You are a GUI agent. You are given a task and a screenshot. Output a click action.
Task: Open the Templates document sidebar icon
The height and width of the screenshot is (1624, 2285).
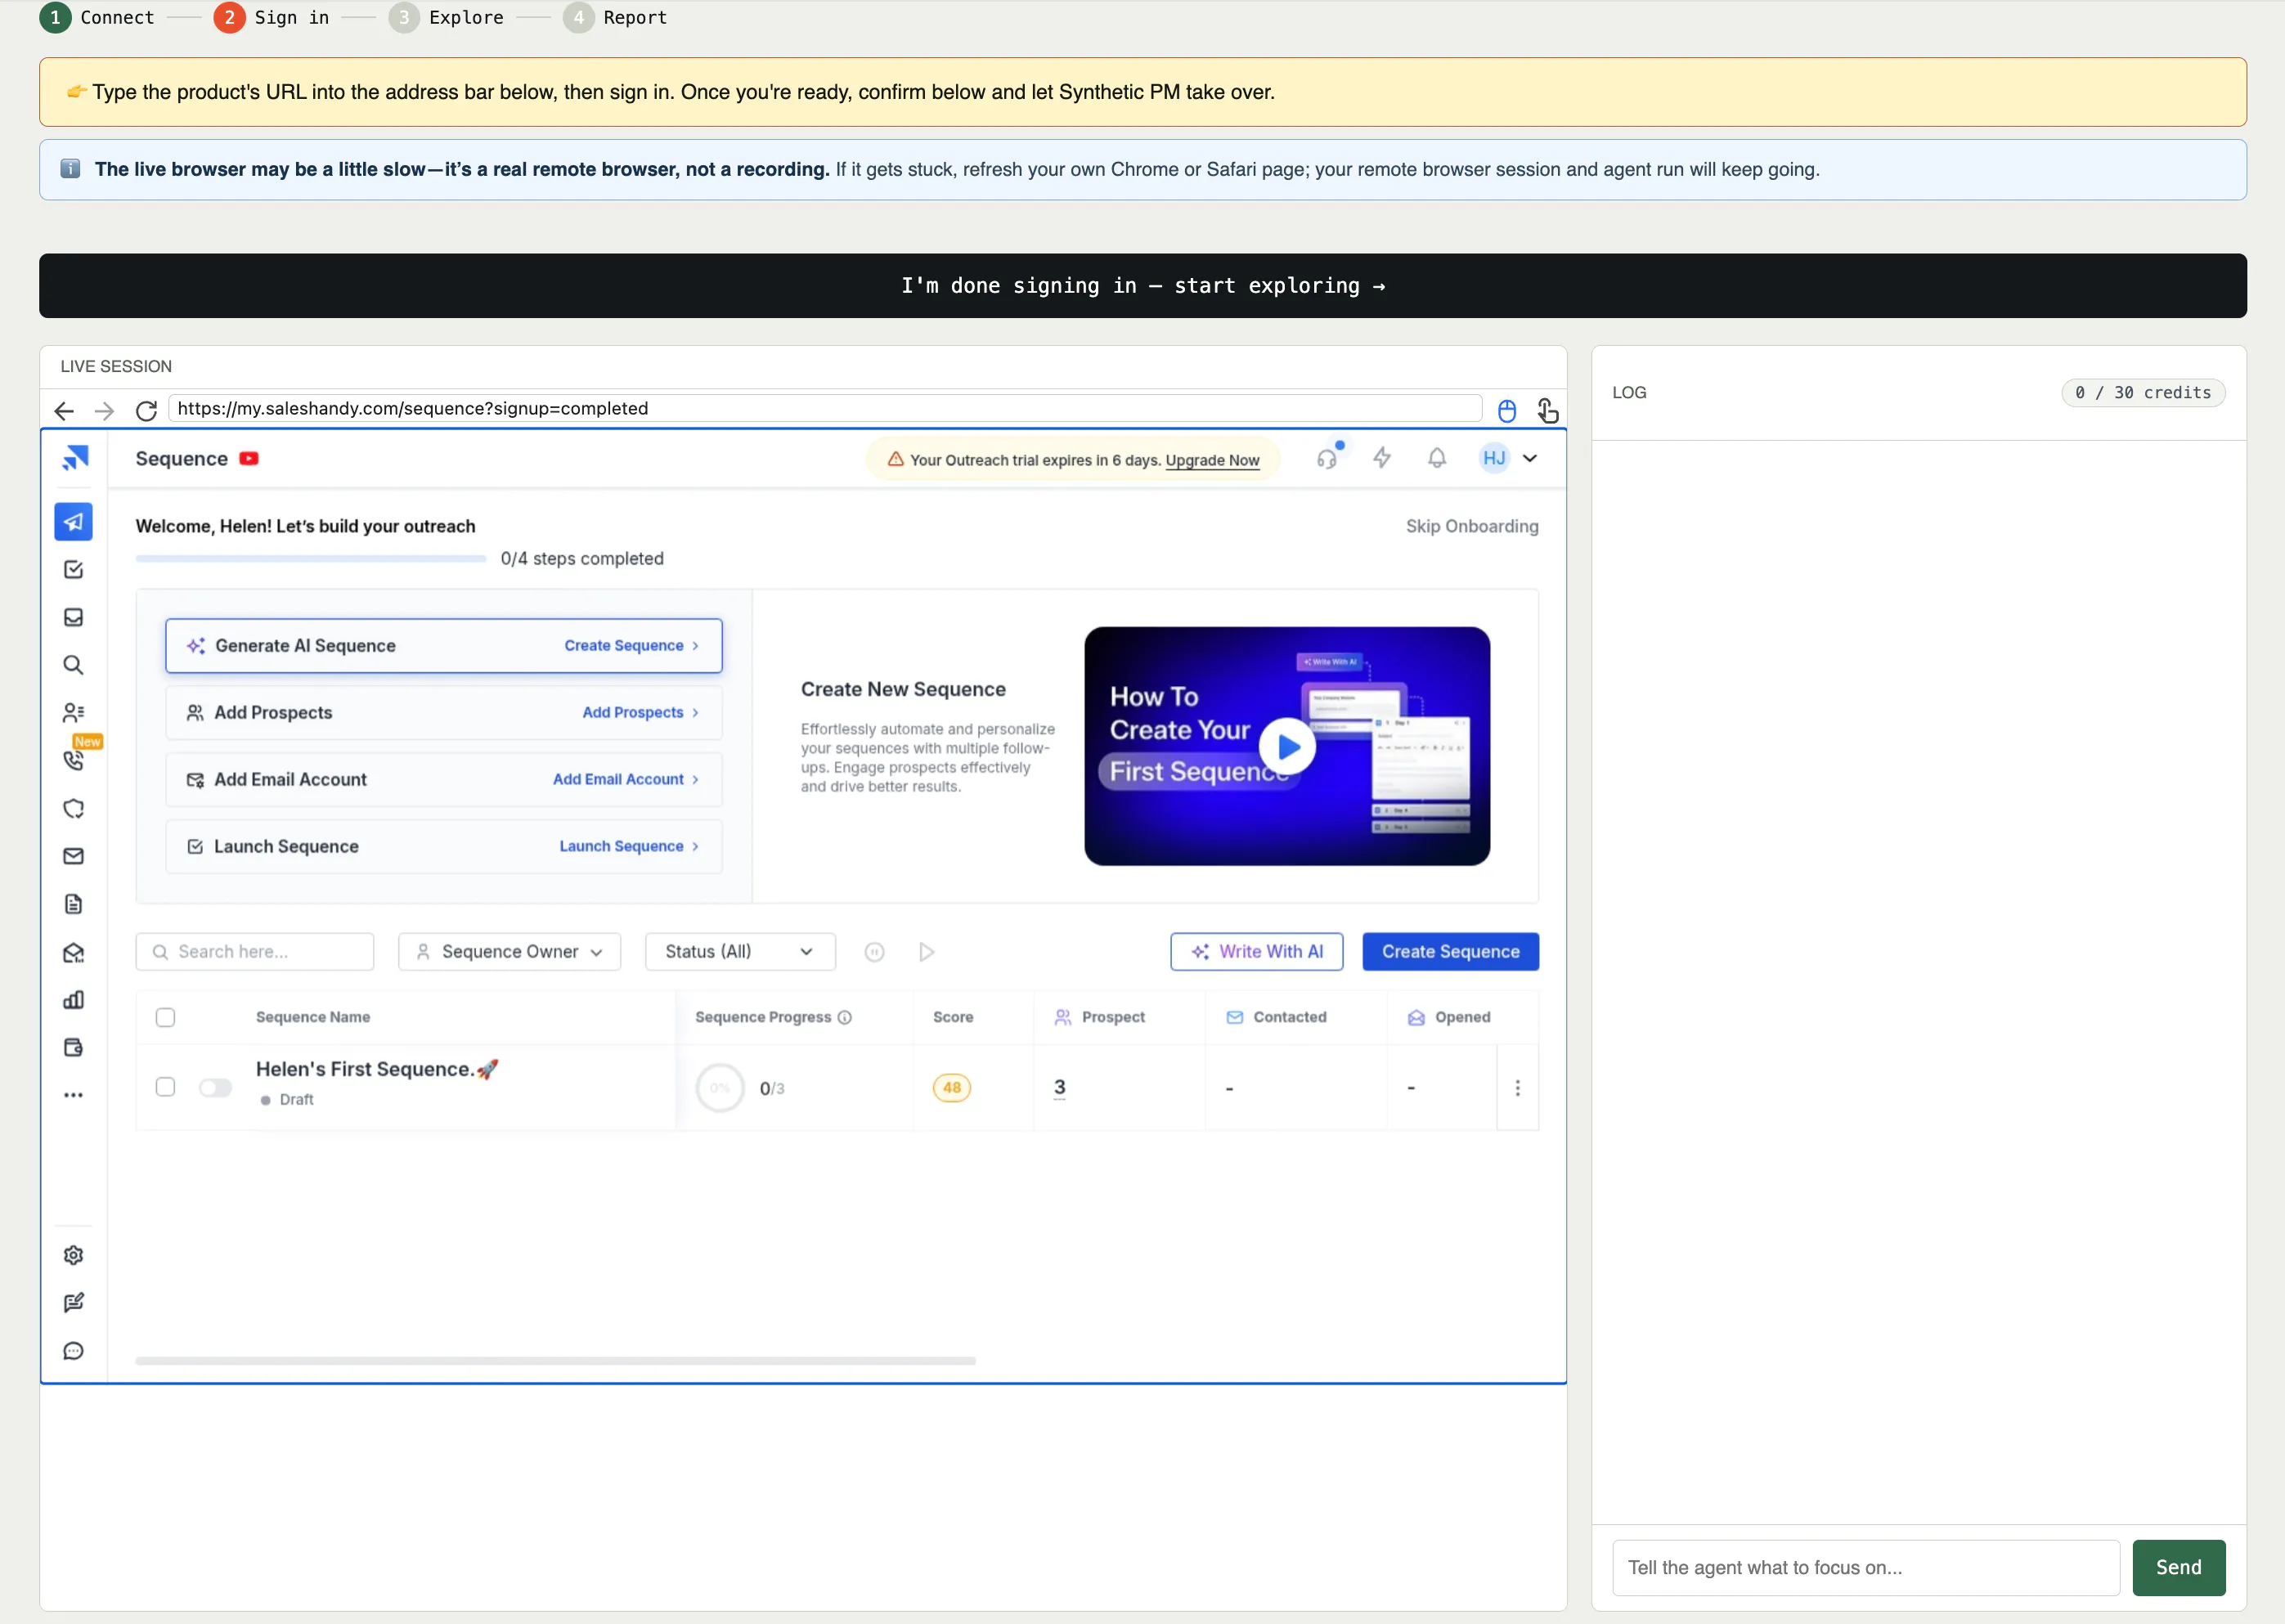click(73, 904)
